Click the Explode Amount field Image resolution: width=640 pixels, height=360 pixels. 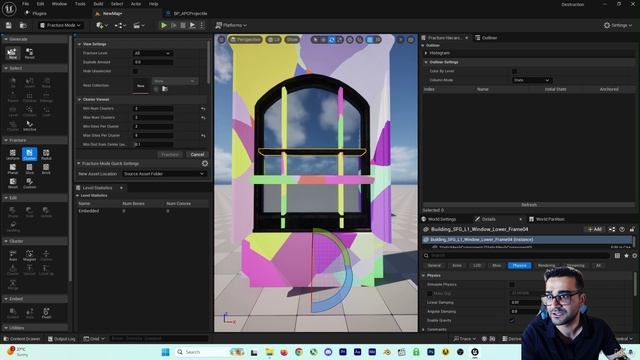click(x=153, y=62)
